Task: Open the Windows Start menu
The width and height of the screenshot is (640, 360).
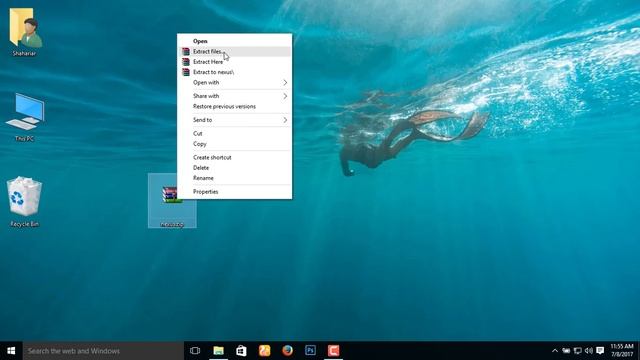Action: point(11,351)
